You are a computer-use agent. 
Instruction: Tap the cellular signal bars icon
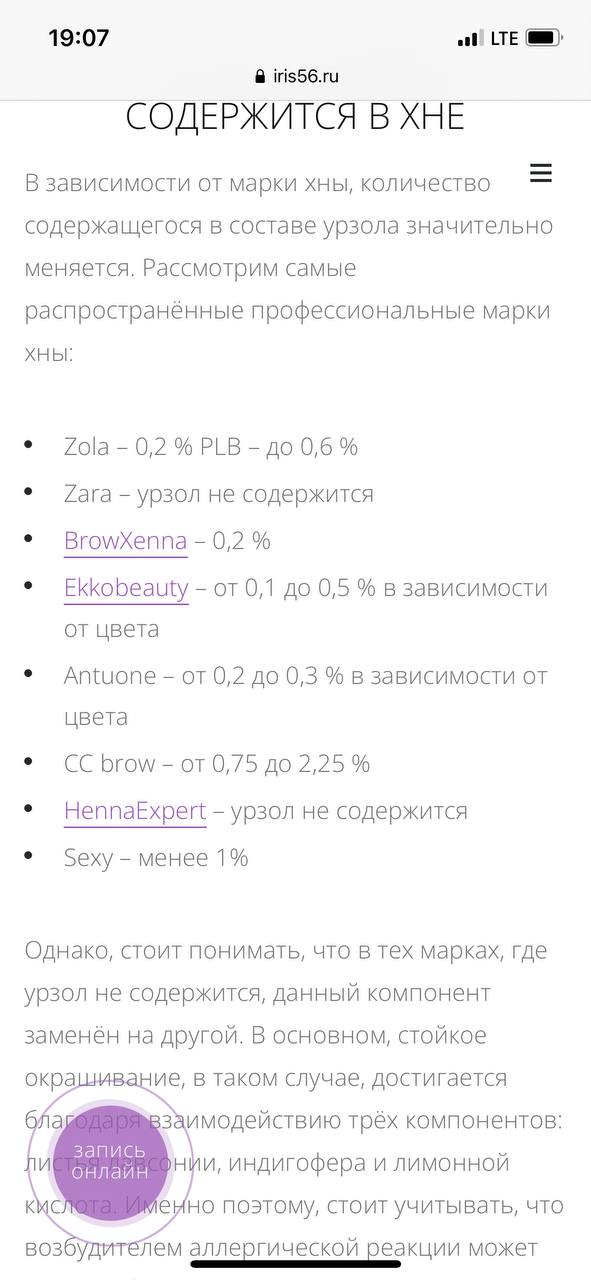[x=469, y=39]
